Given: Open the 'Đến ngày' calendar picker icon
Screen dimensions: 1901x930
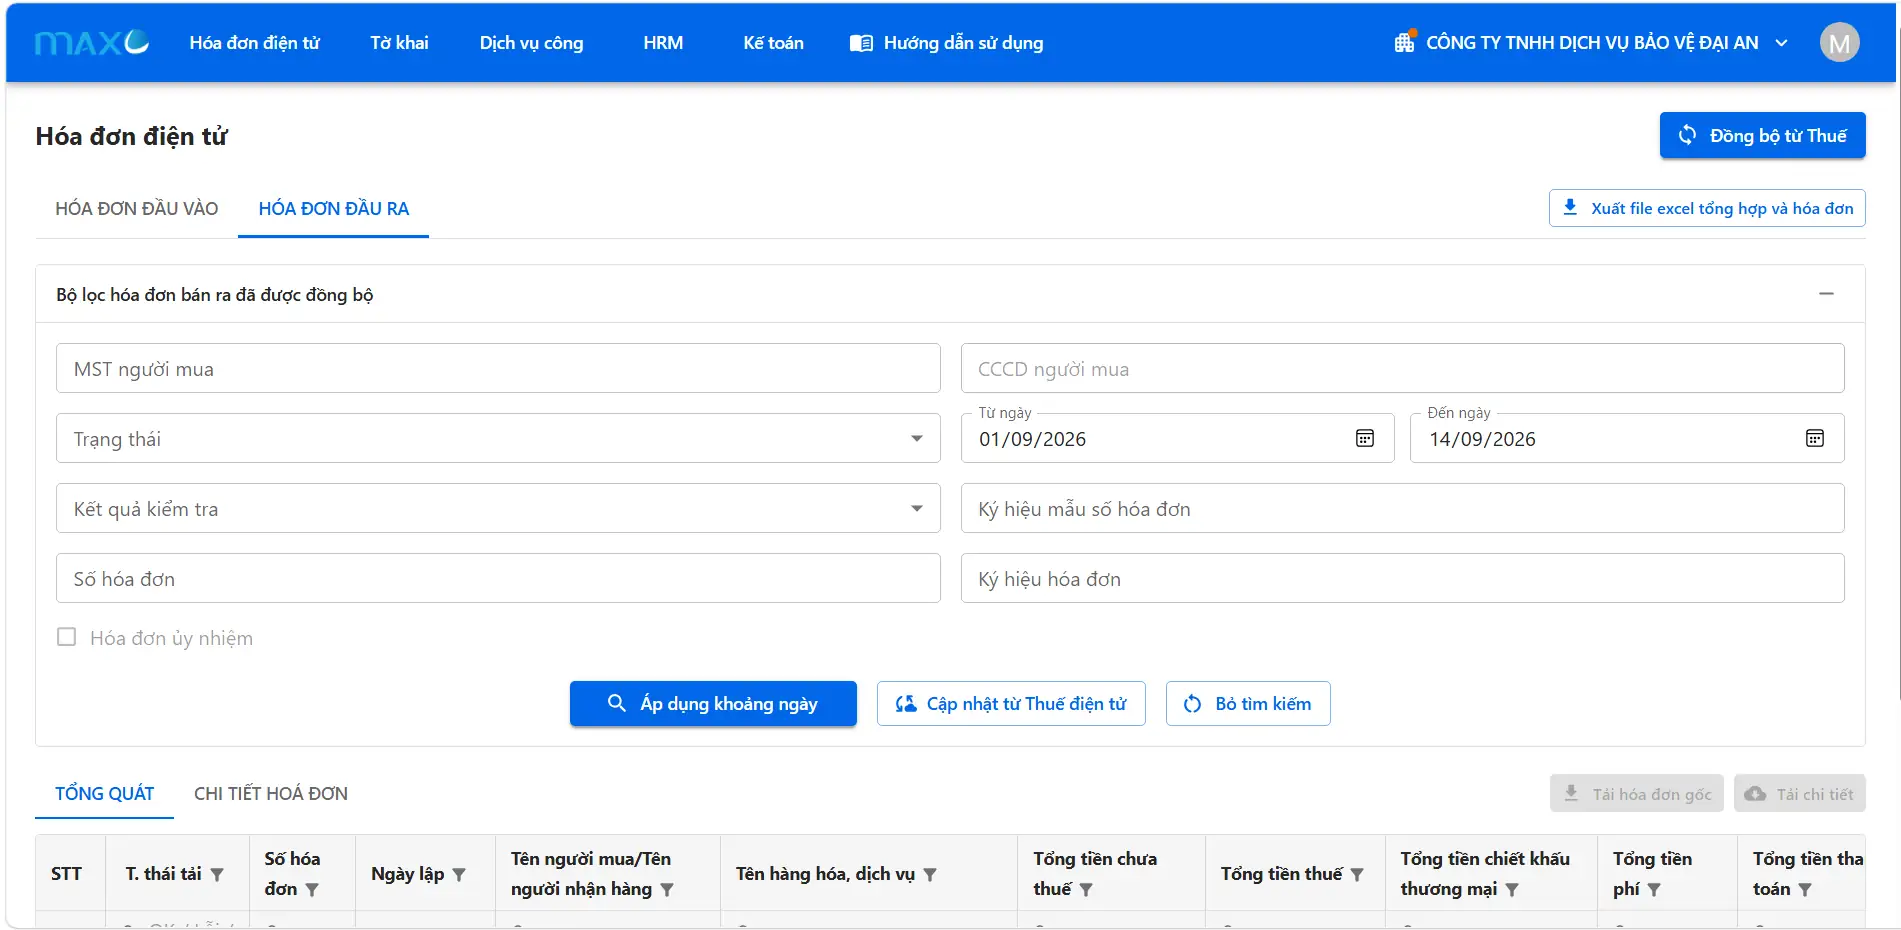Looking at the screenshot, I should [1814, 438].
